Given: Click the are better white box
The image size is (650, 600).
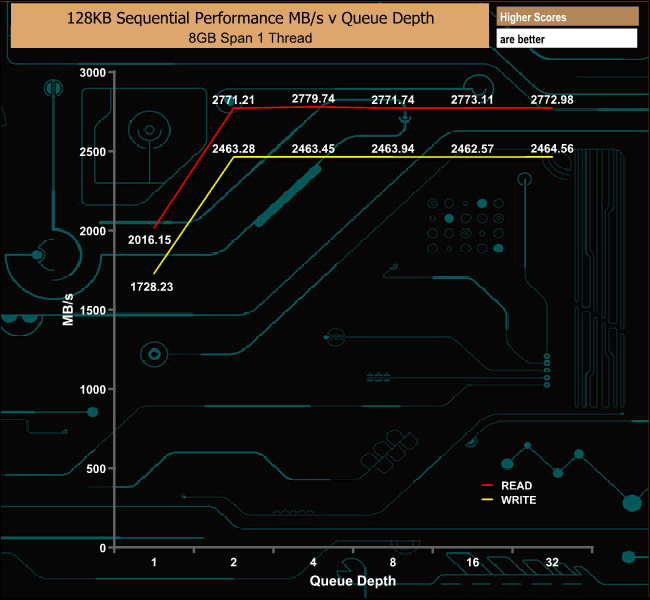Looking at the screenshot, I should (566, 39).
